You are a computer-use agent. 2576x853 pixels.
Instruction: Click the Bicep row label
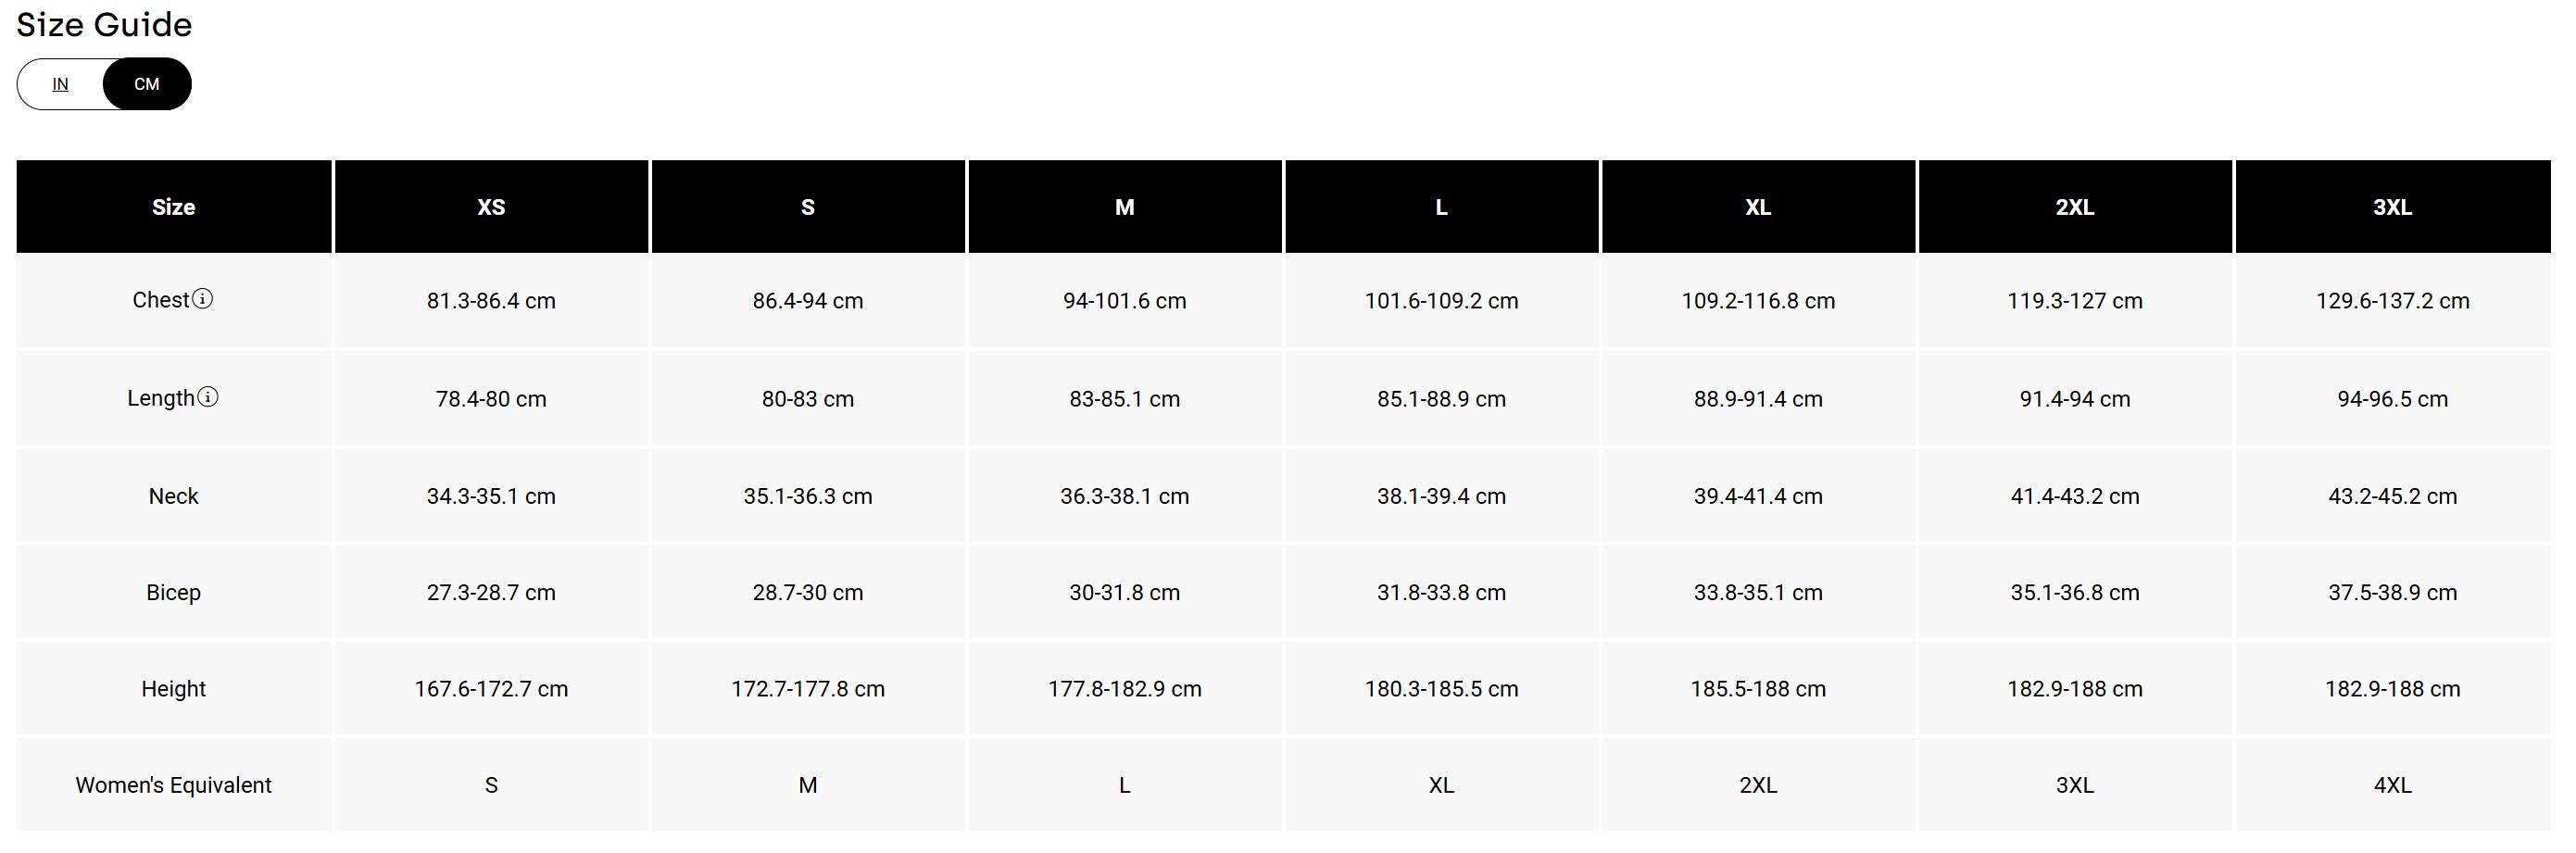pos(174,592)
